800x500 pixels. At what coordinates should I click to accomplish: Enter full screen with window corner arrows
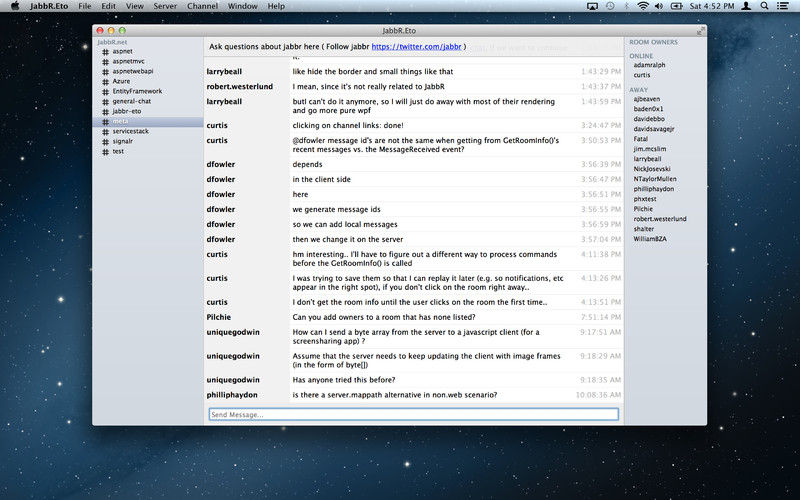(x=701, y=31)
